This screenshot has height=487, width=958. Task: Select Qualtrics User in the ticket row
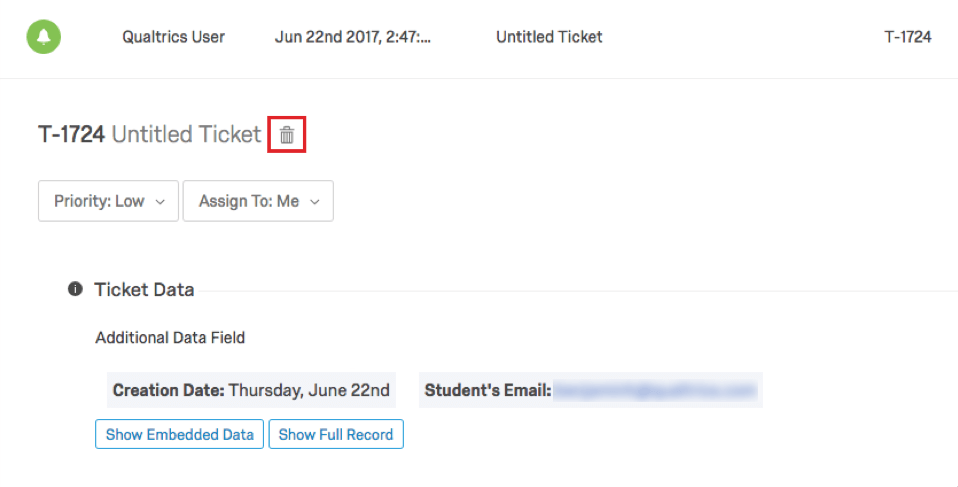tap(173, 37)
